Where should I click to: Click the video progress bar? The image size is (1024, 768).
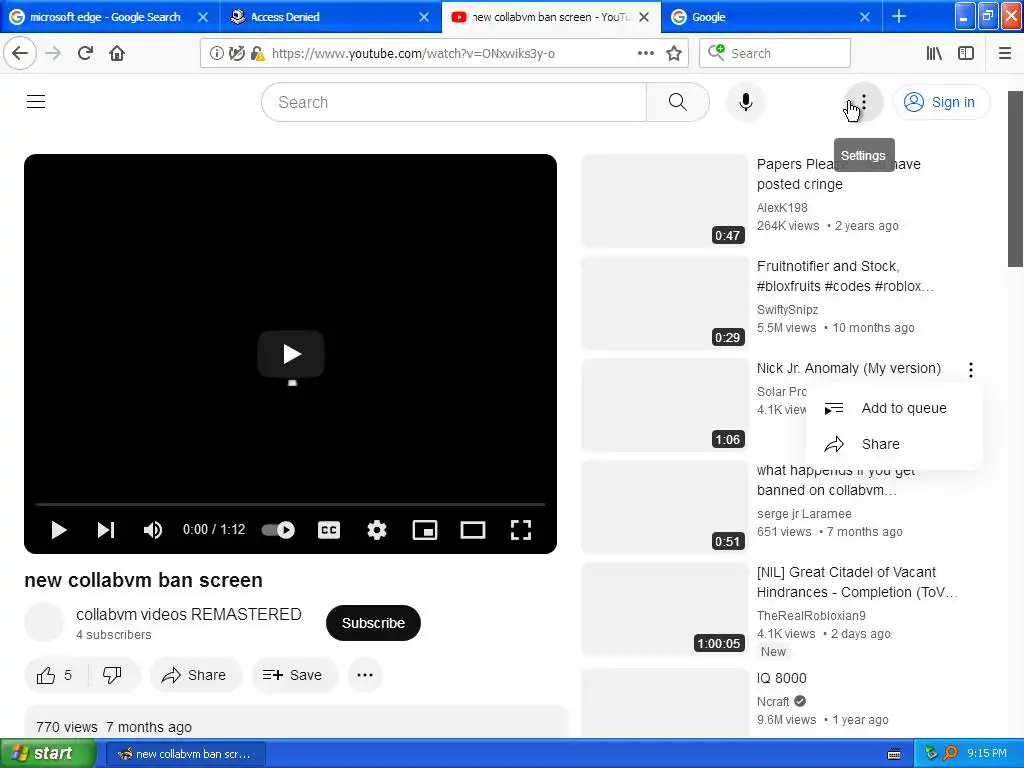(x=291, y=504)
